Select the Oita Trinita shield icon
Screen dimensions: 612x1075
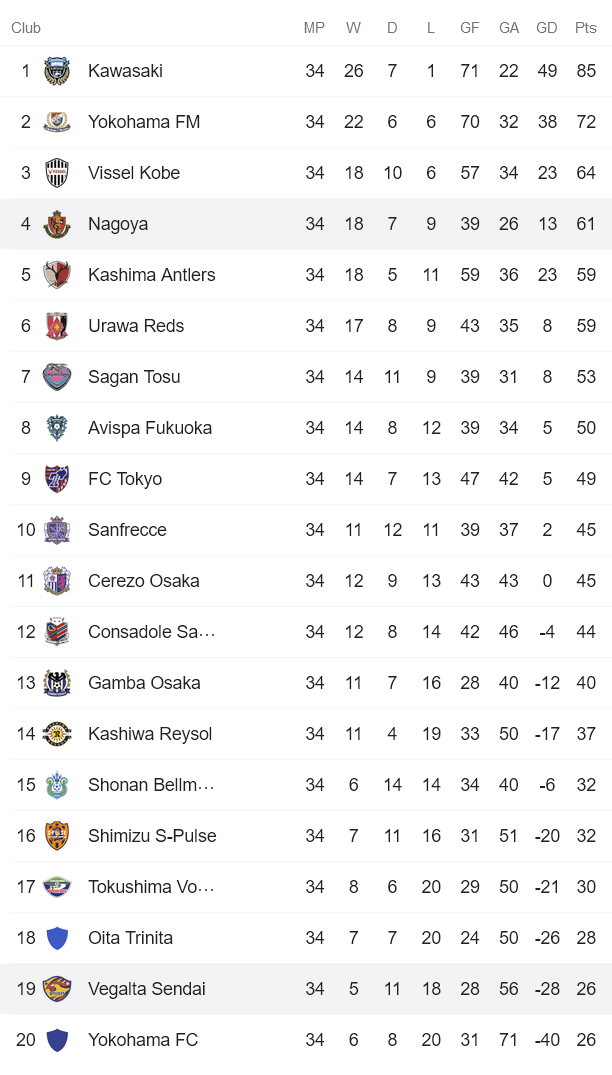[57, 938]
